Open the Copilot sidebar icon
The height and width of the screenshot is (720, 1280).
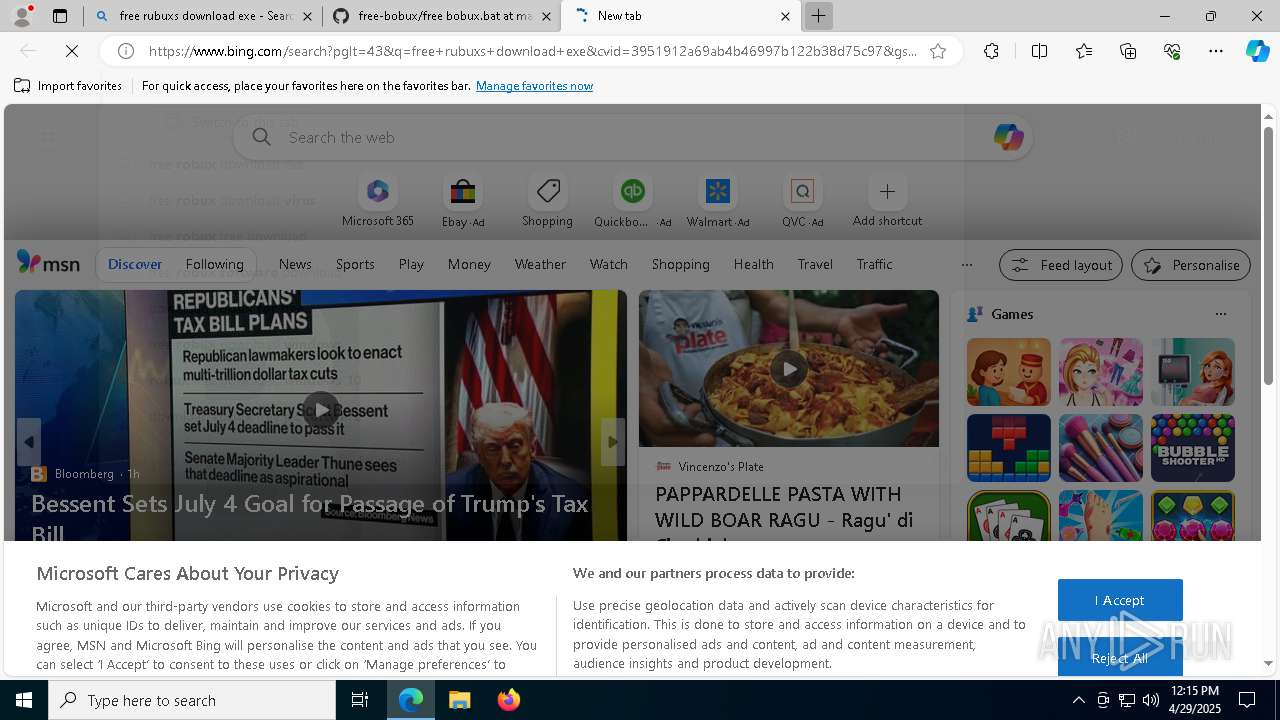point(1257,51)
